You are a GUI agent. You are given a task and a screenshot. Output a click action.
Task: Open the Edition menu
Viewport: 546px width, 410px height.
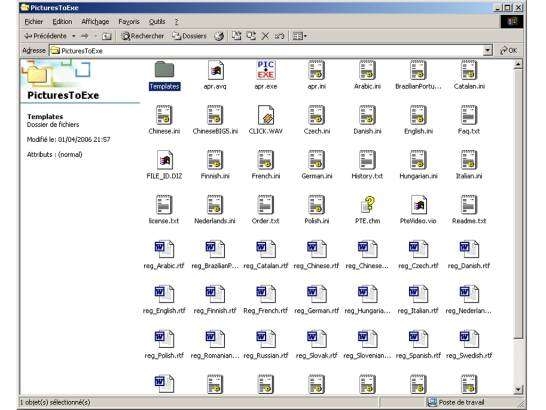(62, 22)
